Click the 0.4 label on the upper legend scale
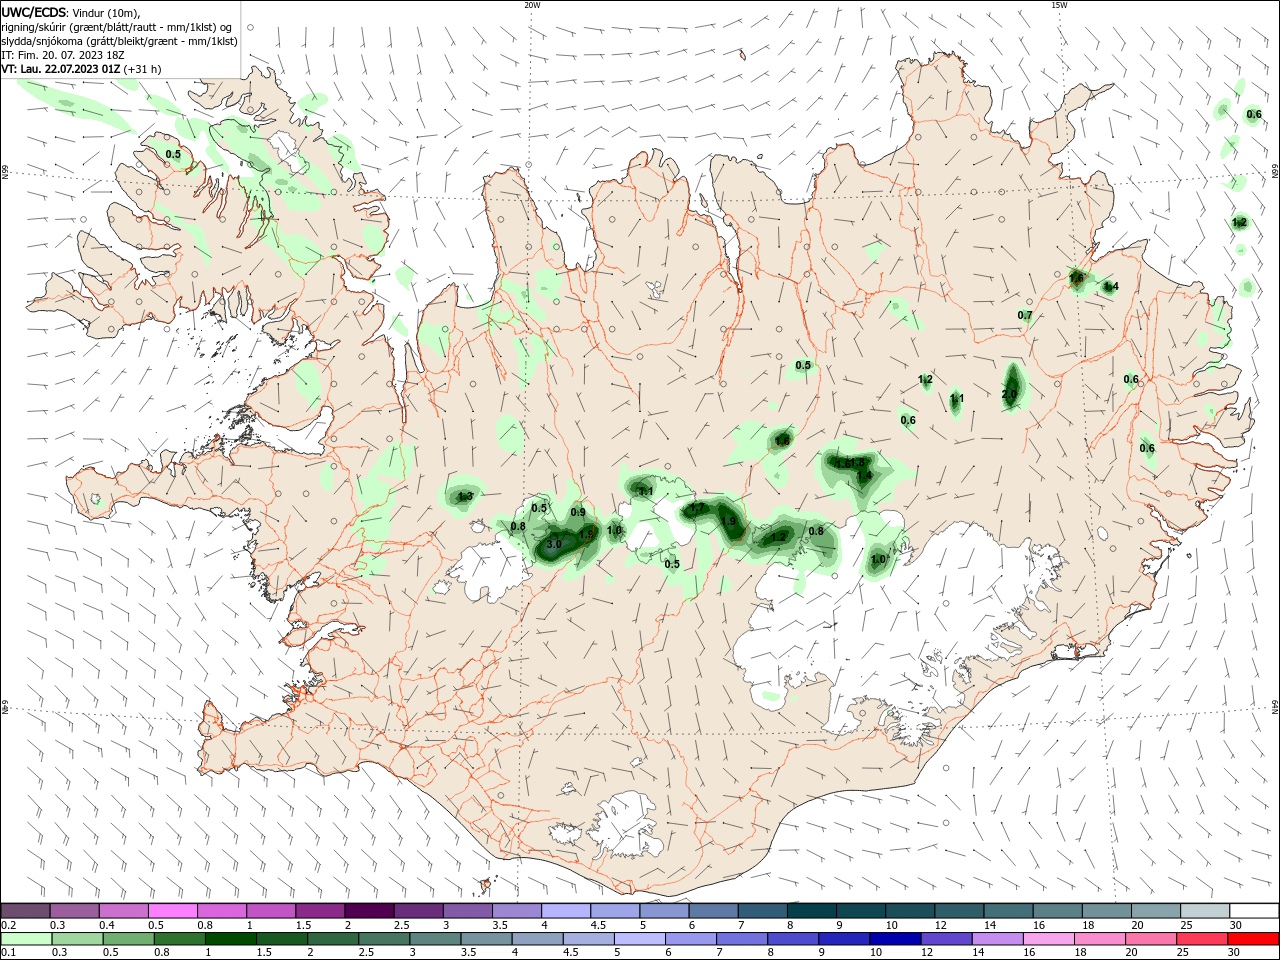Viewport: 1280px width, 960px height. (106, 926)
